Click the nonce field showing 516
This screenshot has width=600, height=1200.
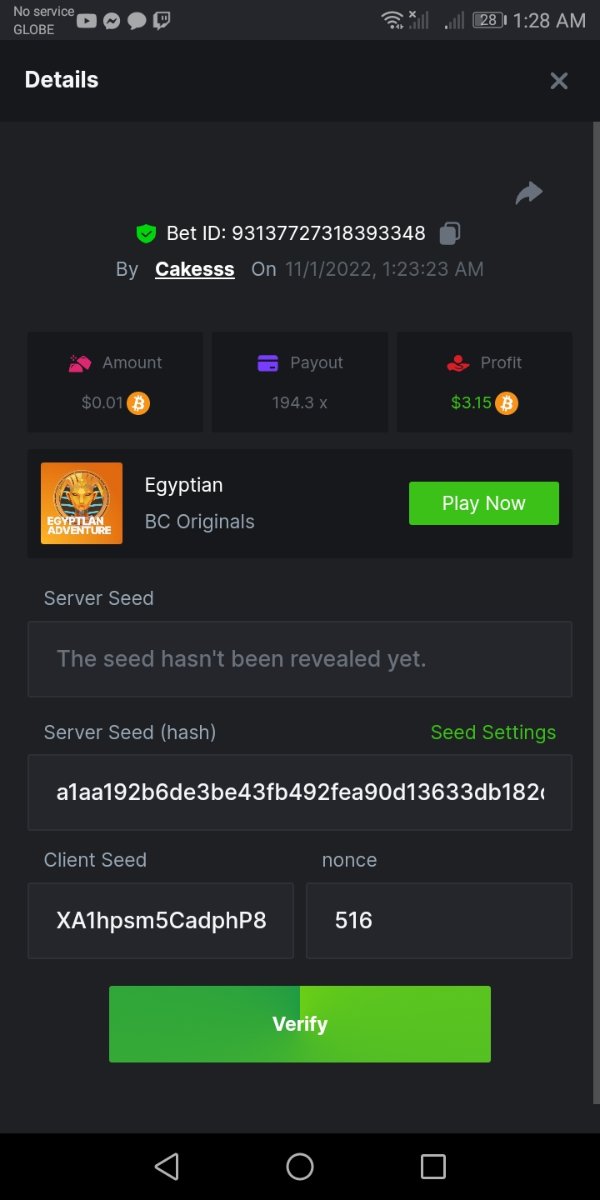pyautogui.click(x=439, y=921)
